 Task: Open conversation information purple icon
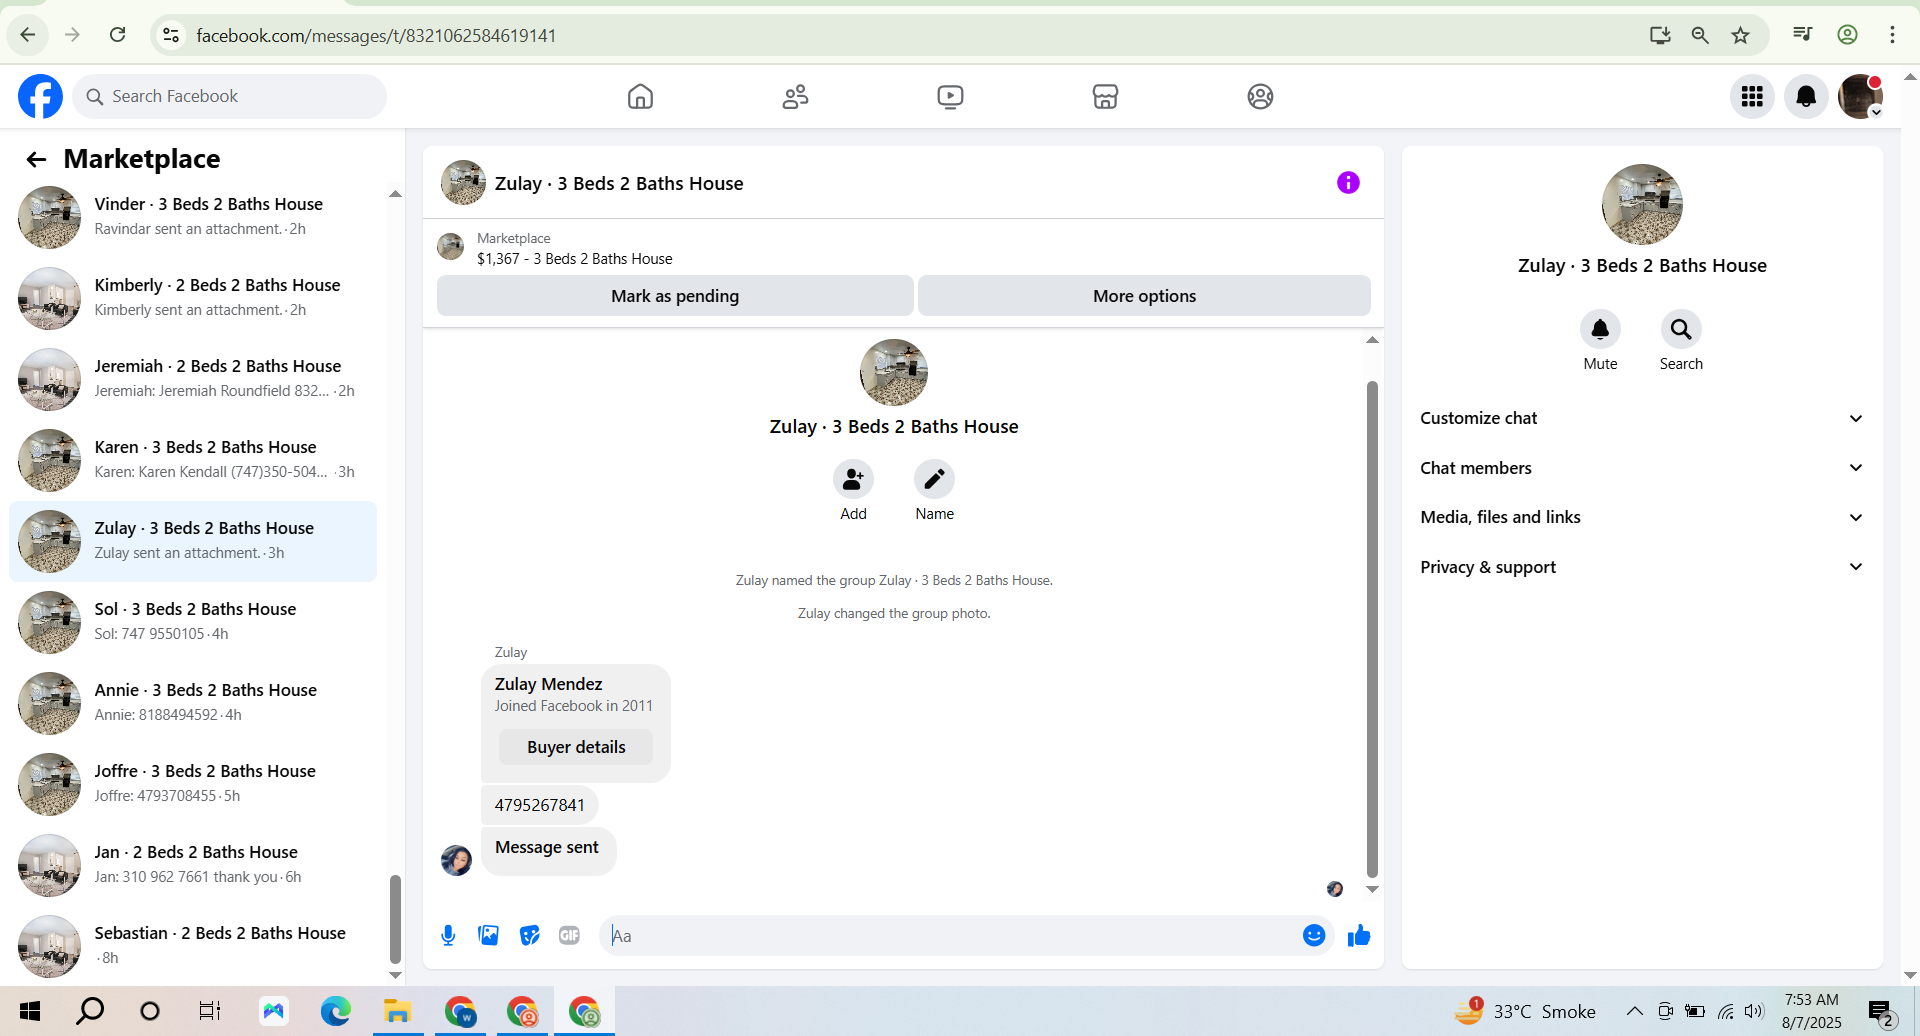point(1348,182)
